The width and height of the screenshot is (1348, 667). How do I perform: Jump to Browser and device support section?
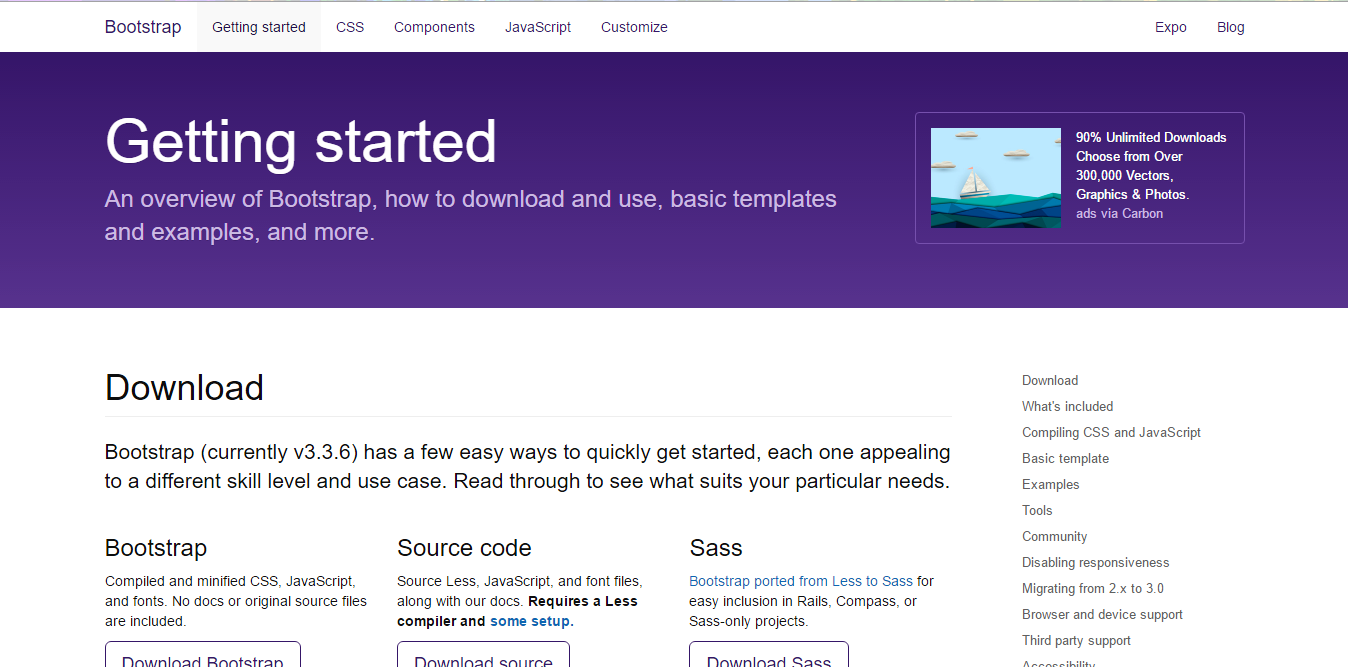pos(1102,614)
